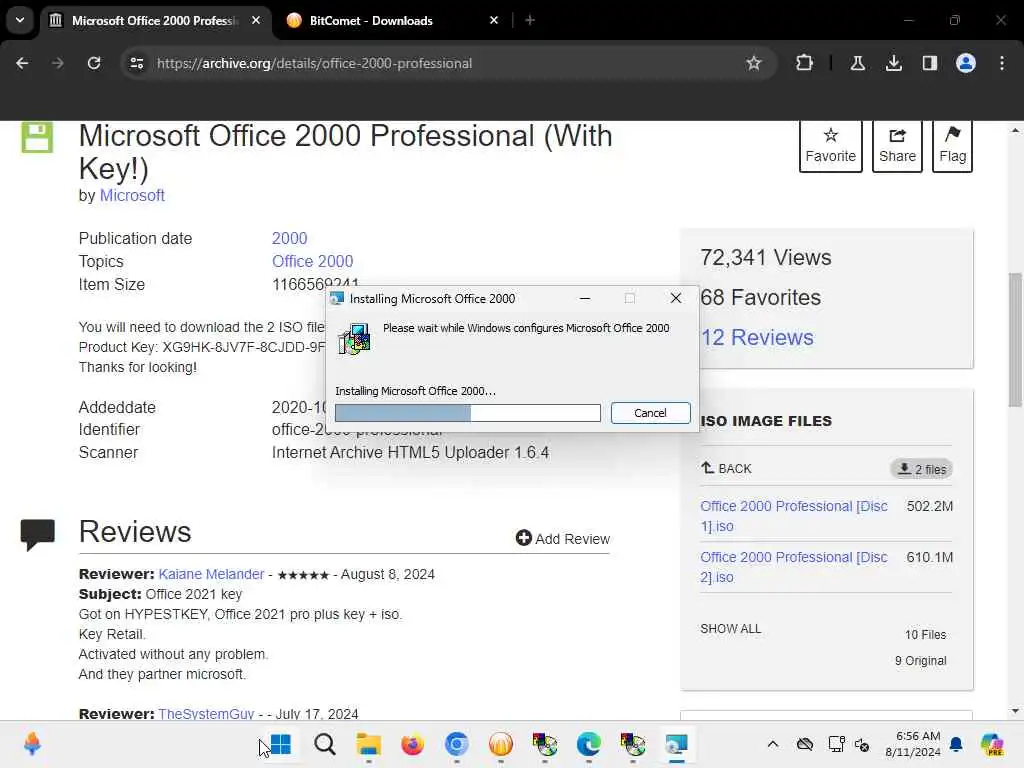Open reviewer TheSystemGuy's profile
Screen dimensions: 1024x768
point(206,714)
